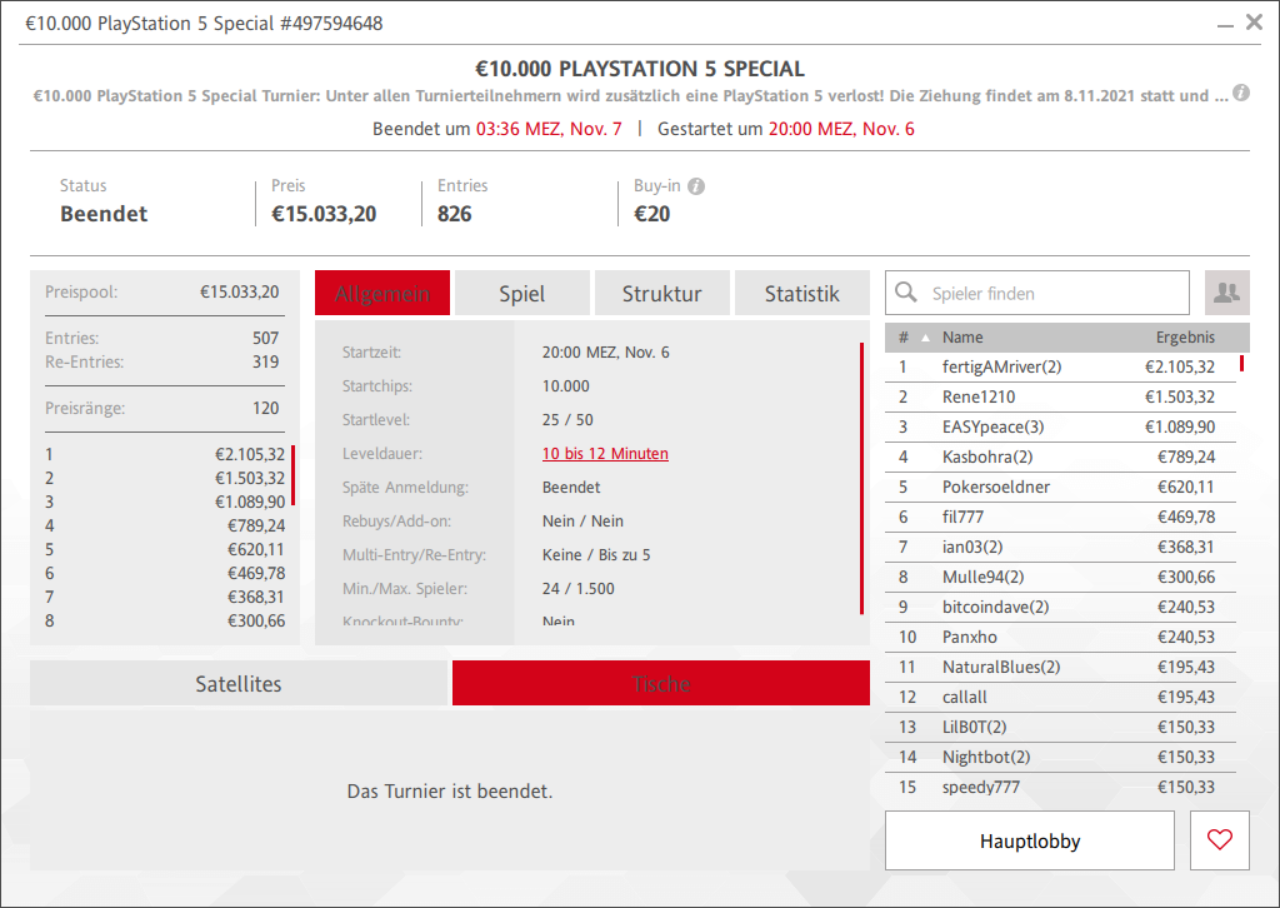1280x908 pixels.
Task: Click the player list red scrollbar
Action: click(1242, 363)
